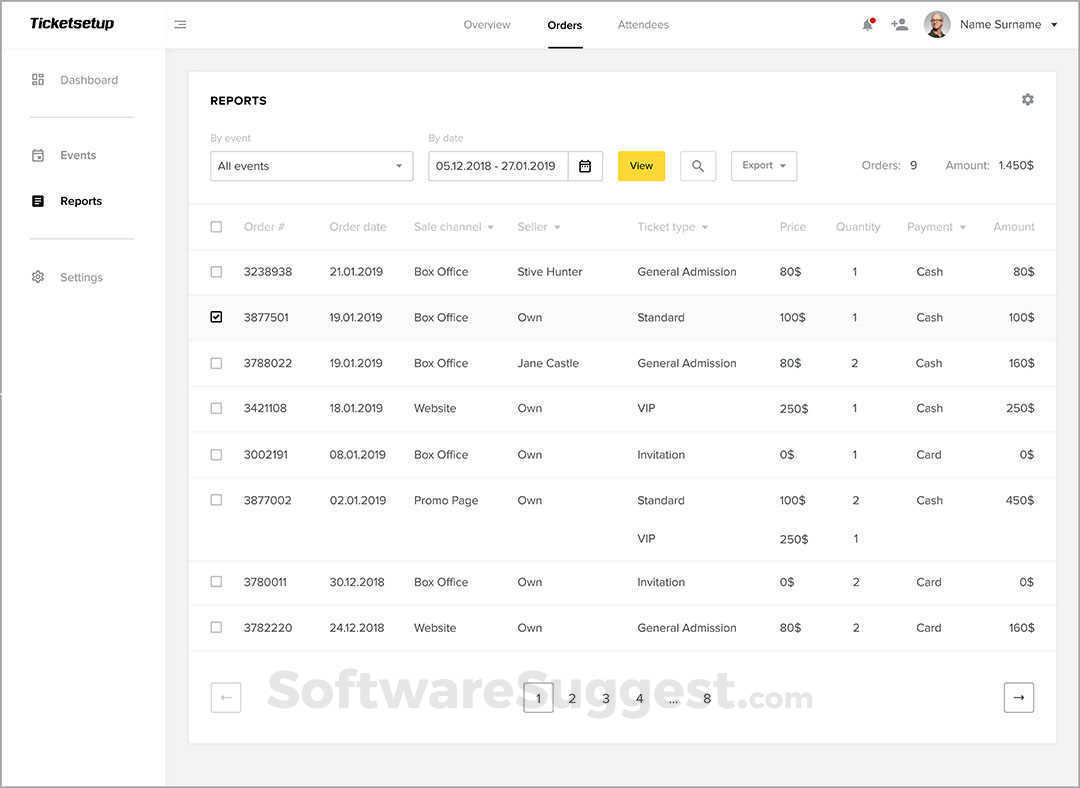Click Promo Page sale channel cell
Image resolution: width=1080 pixels, height=788 pixels.
tap(446, 500)
